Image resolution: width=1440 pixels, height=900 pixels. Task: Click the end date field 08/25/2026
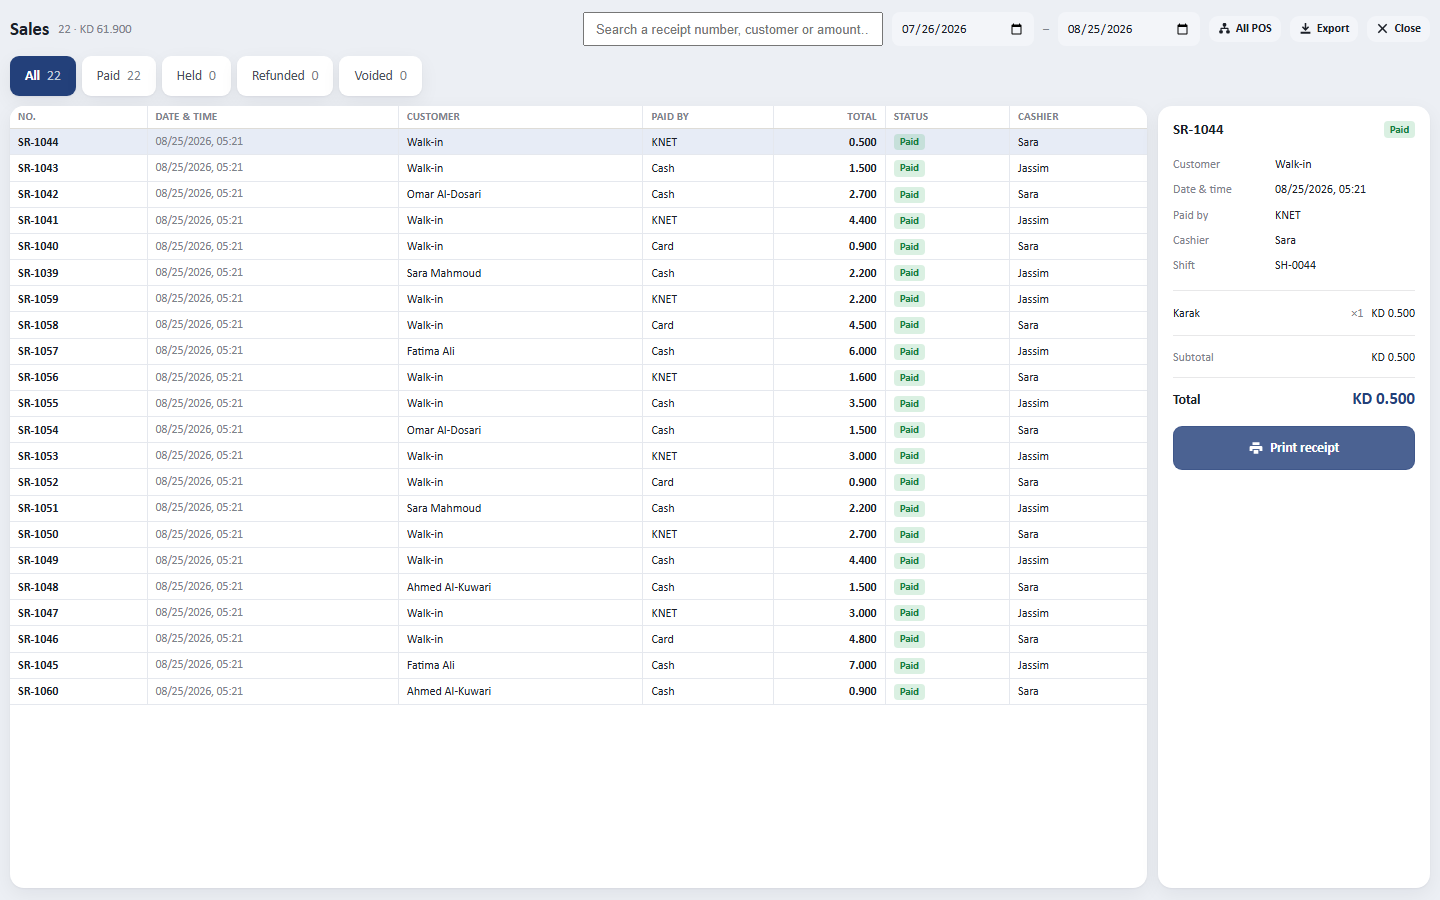[x=1128, y=29]
